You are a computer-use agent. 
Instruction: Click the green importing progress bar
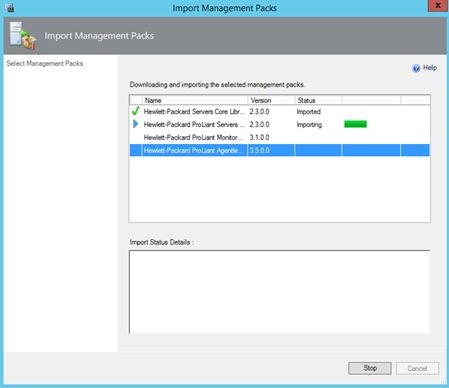click(x=355, y=124)
